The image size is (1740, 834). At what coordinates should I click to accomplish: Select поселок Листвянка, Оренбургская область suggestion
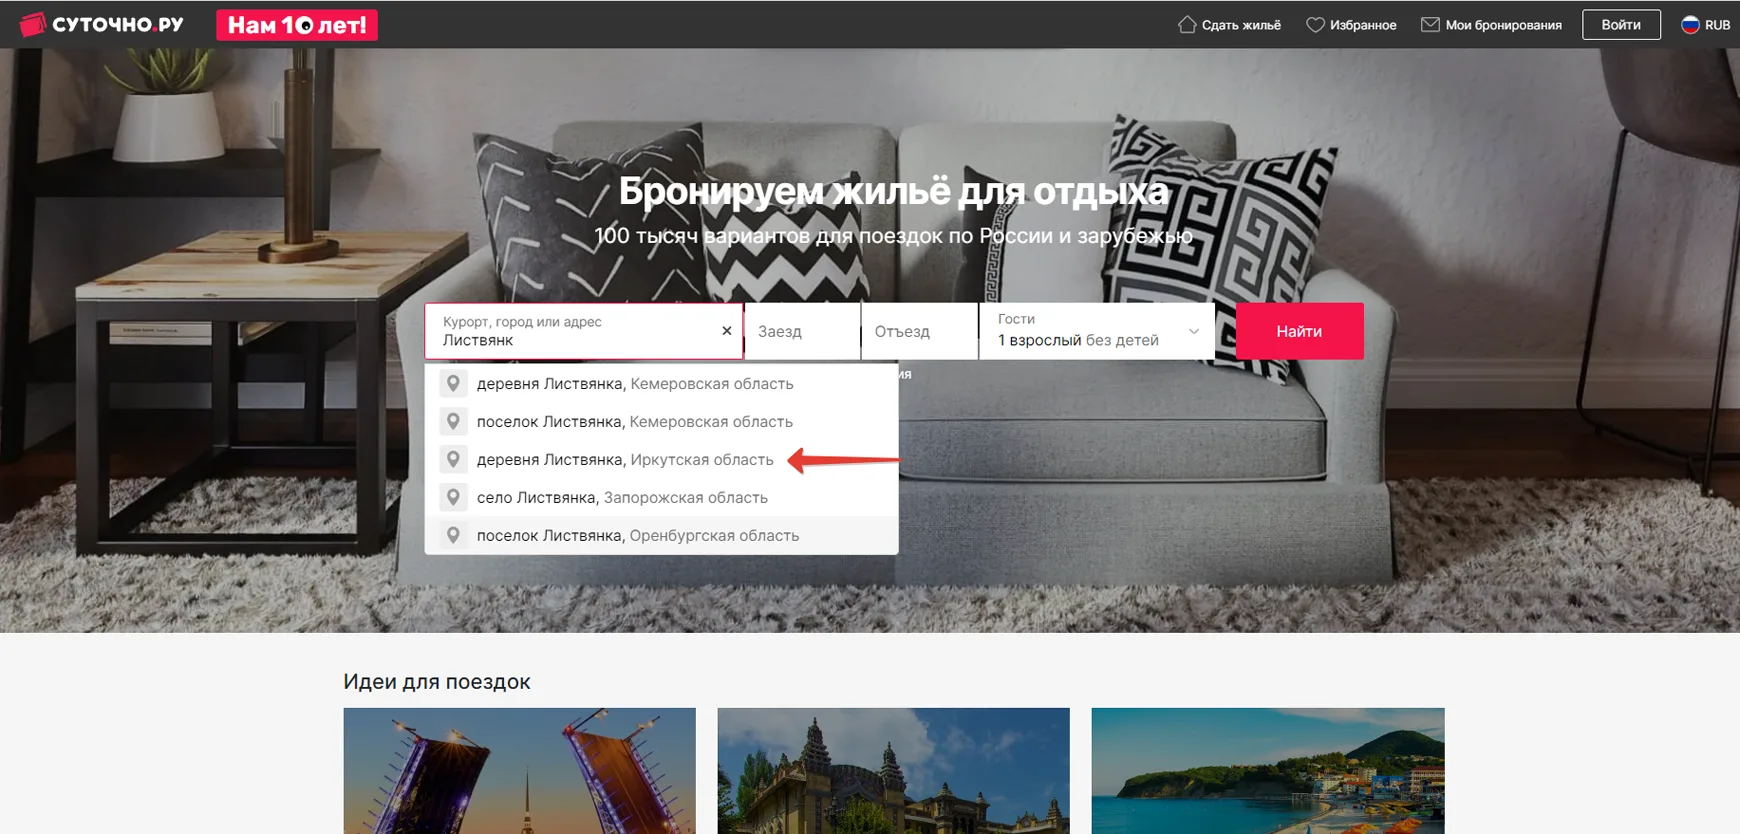[661, 536]
